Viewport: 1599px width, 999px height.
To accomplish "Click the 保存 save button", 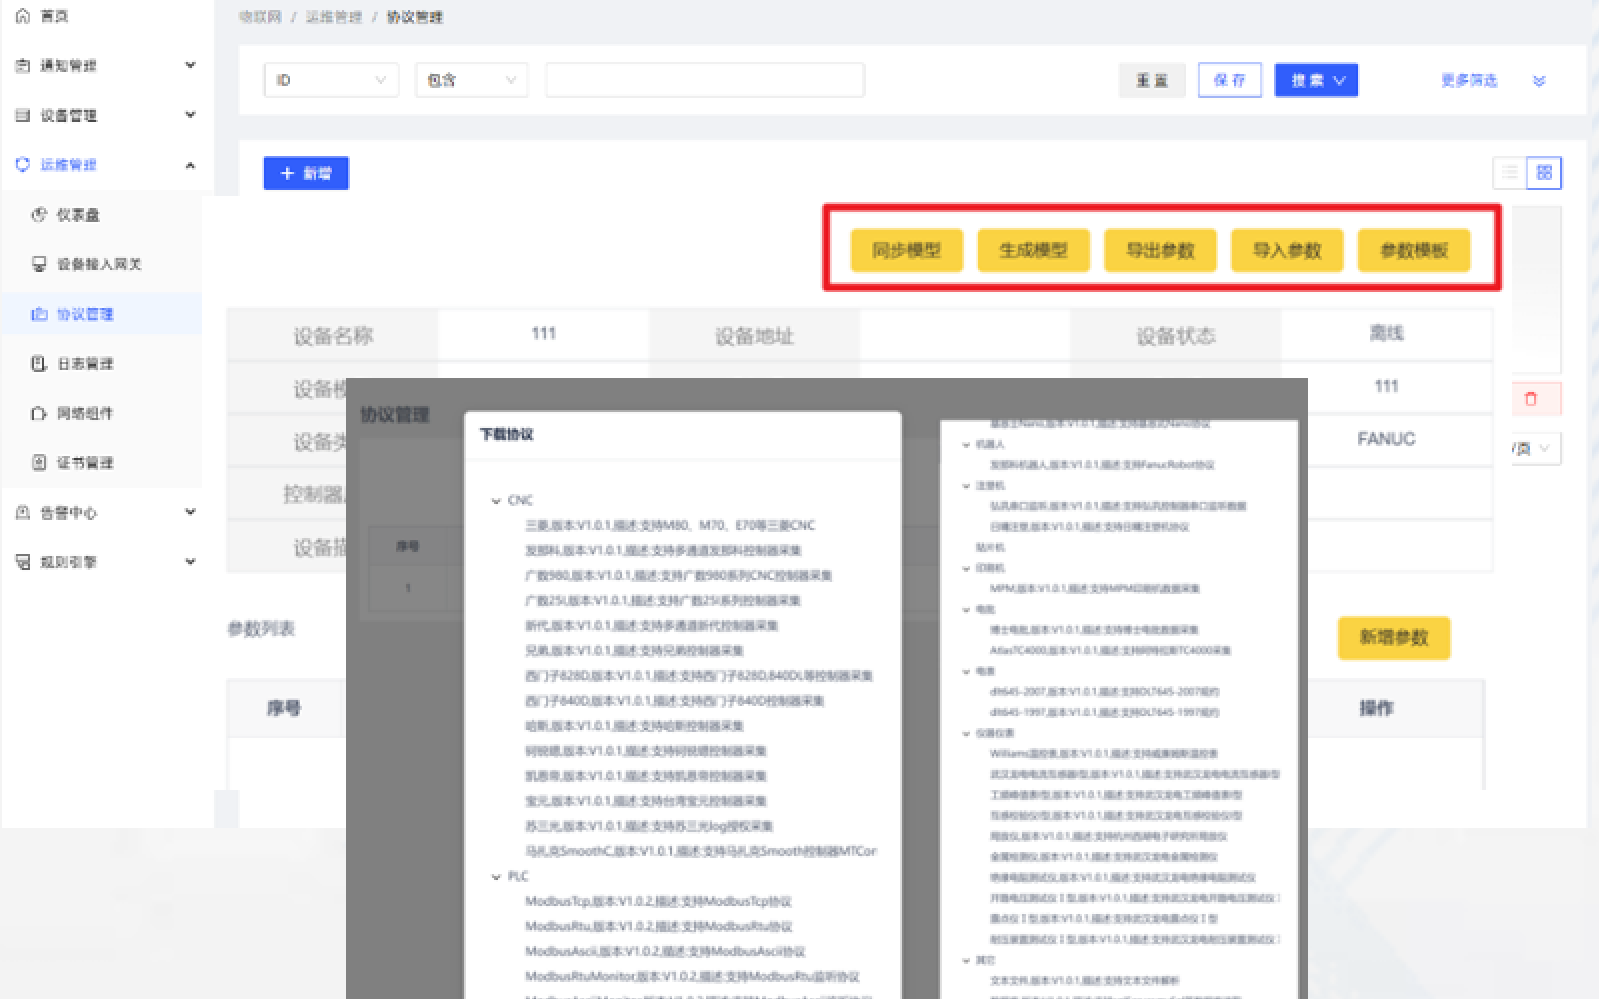I will pos(1229,80).
